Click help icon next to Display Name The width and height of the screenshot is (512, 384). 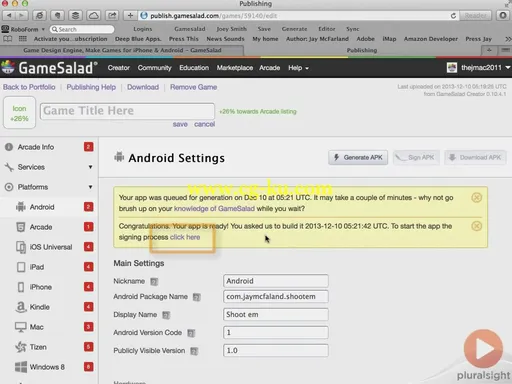pos(166,315)
